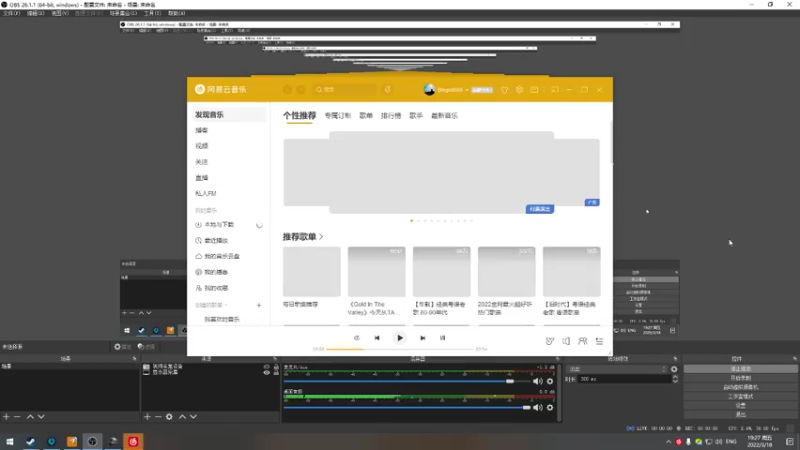Move source up in OBS sources panel

[182, 417]
